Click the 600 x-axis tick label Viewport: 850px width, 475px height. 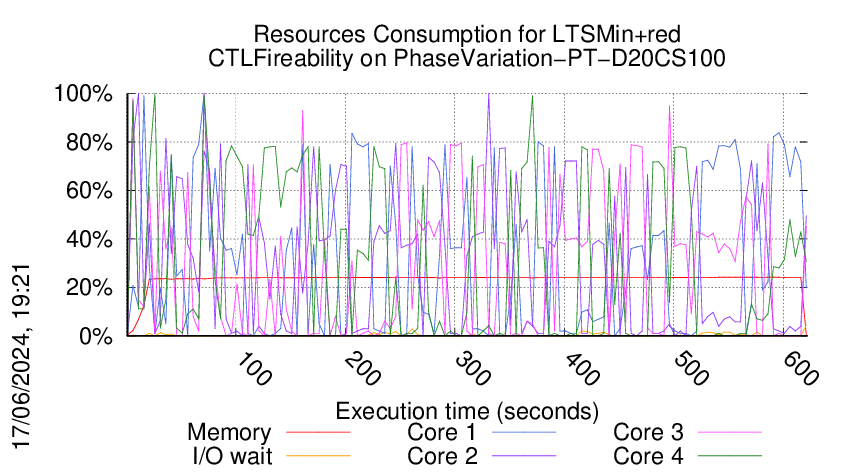pyautogui.click(x=801, y=370)
